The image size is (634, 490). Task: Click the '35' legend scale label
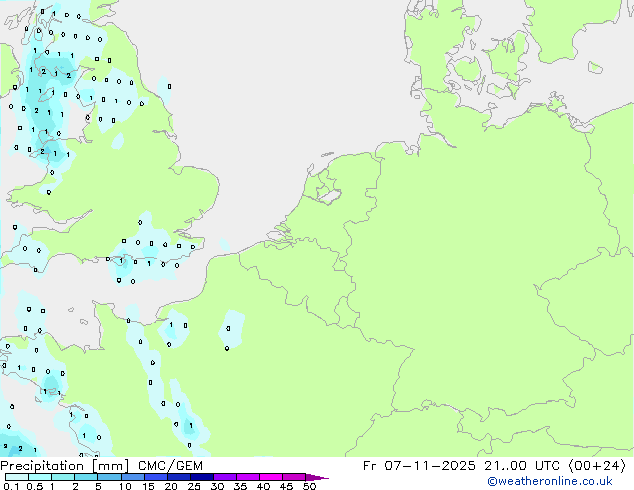coord(240,486)
